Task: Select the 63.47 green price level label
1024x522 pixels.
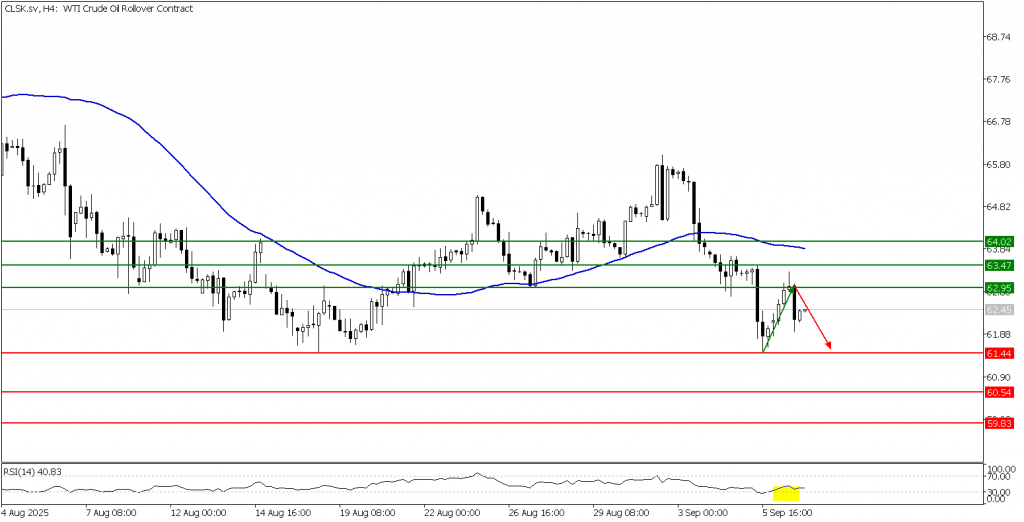Action: point(1000,265)
